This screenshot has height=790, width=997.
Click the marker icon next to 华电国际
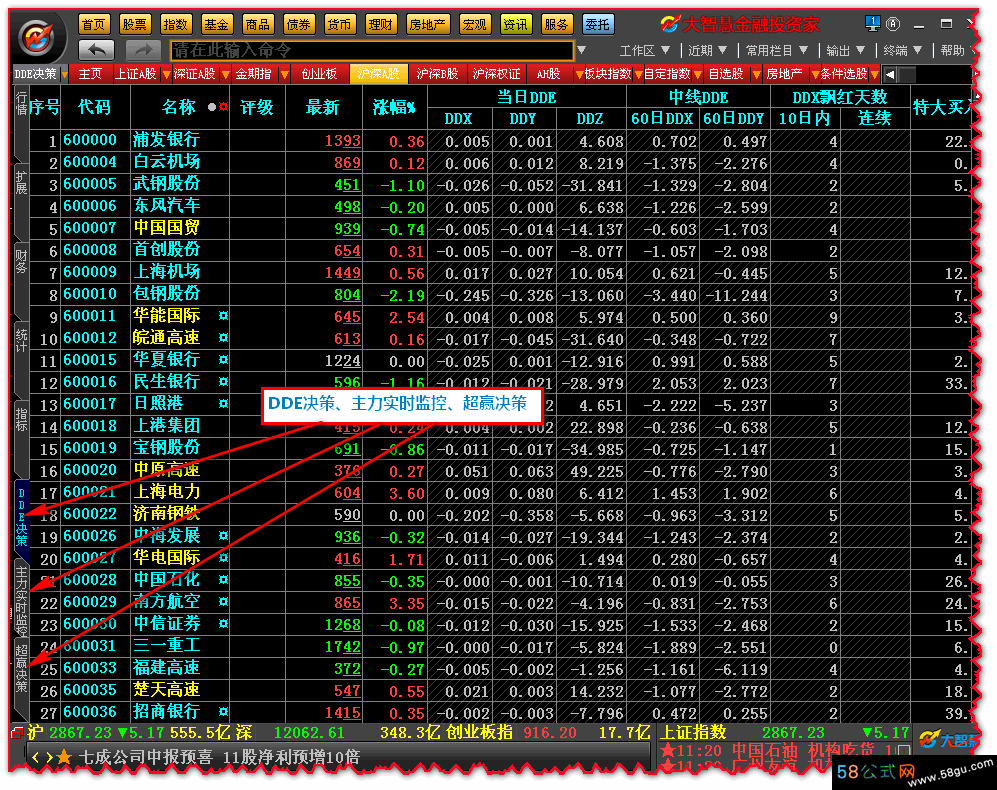pyautogui.click(x=223, y=558)
